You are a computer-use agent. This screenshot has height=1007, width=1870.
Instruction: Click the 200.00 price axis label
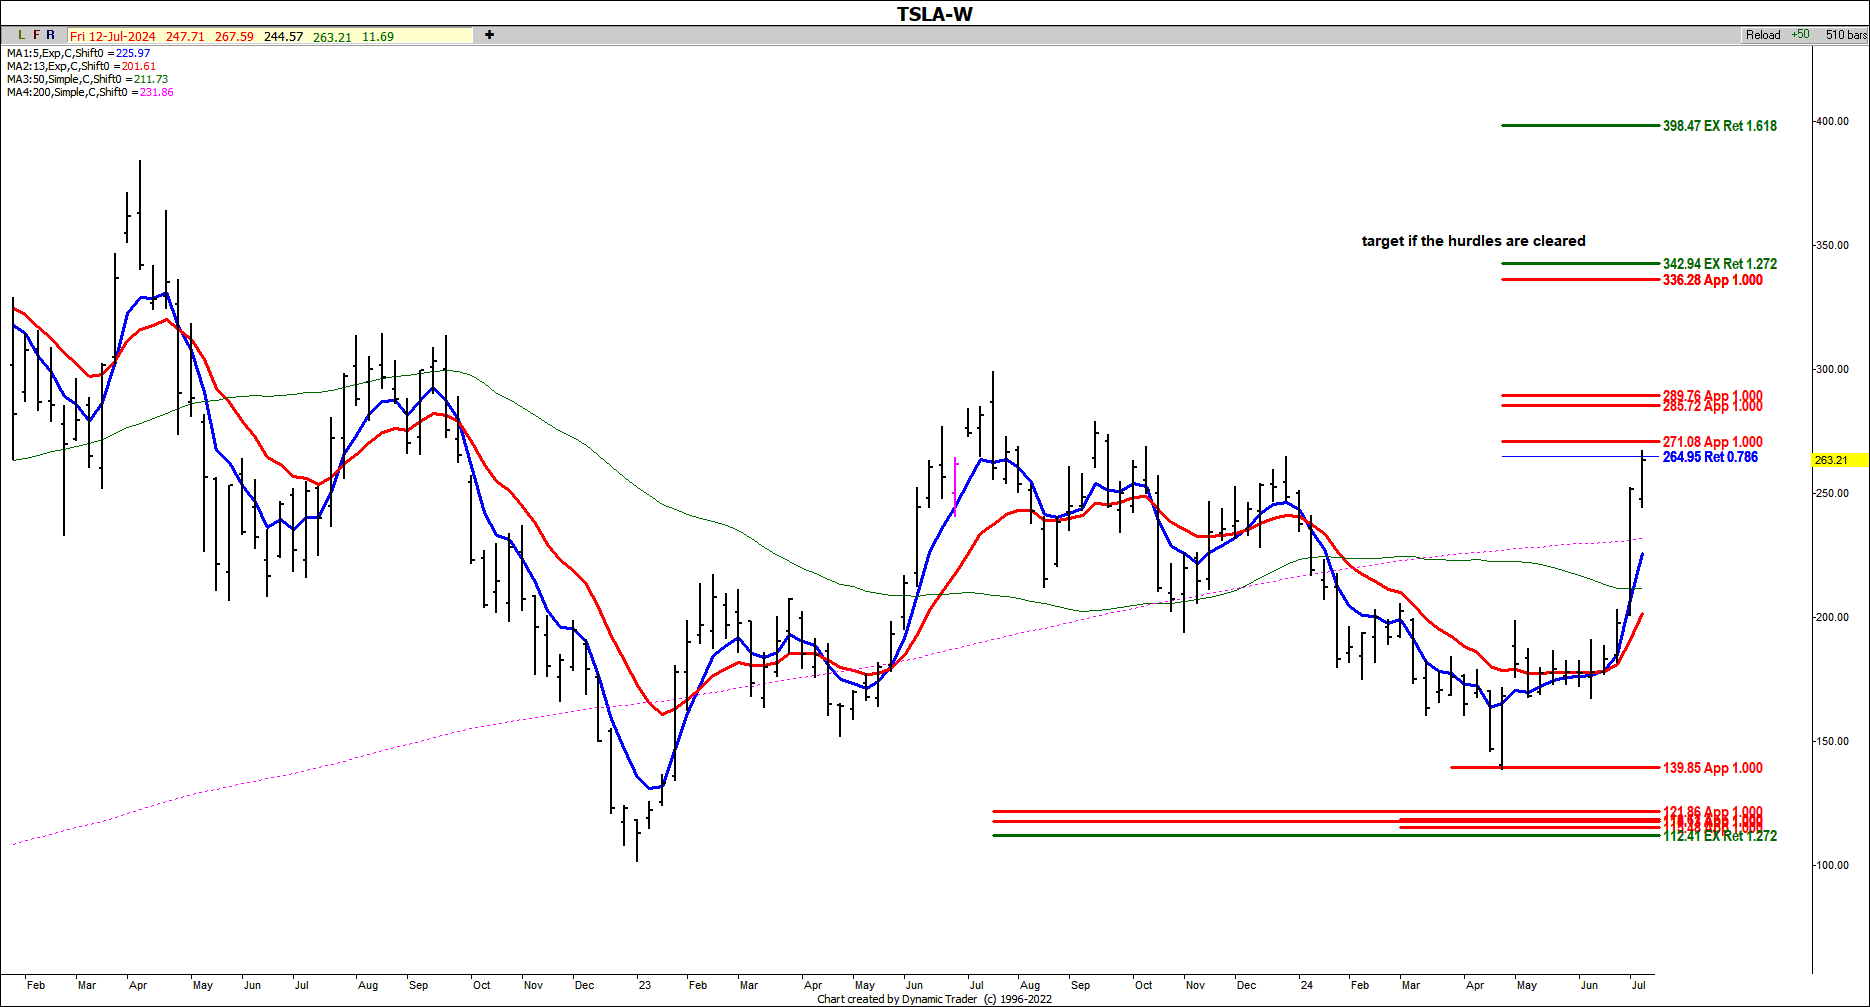(1832, 617)
